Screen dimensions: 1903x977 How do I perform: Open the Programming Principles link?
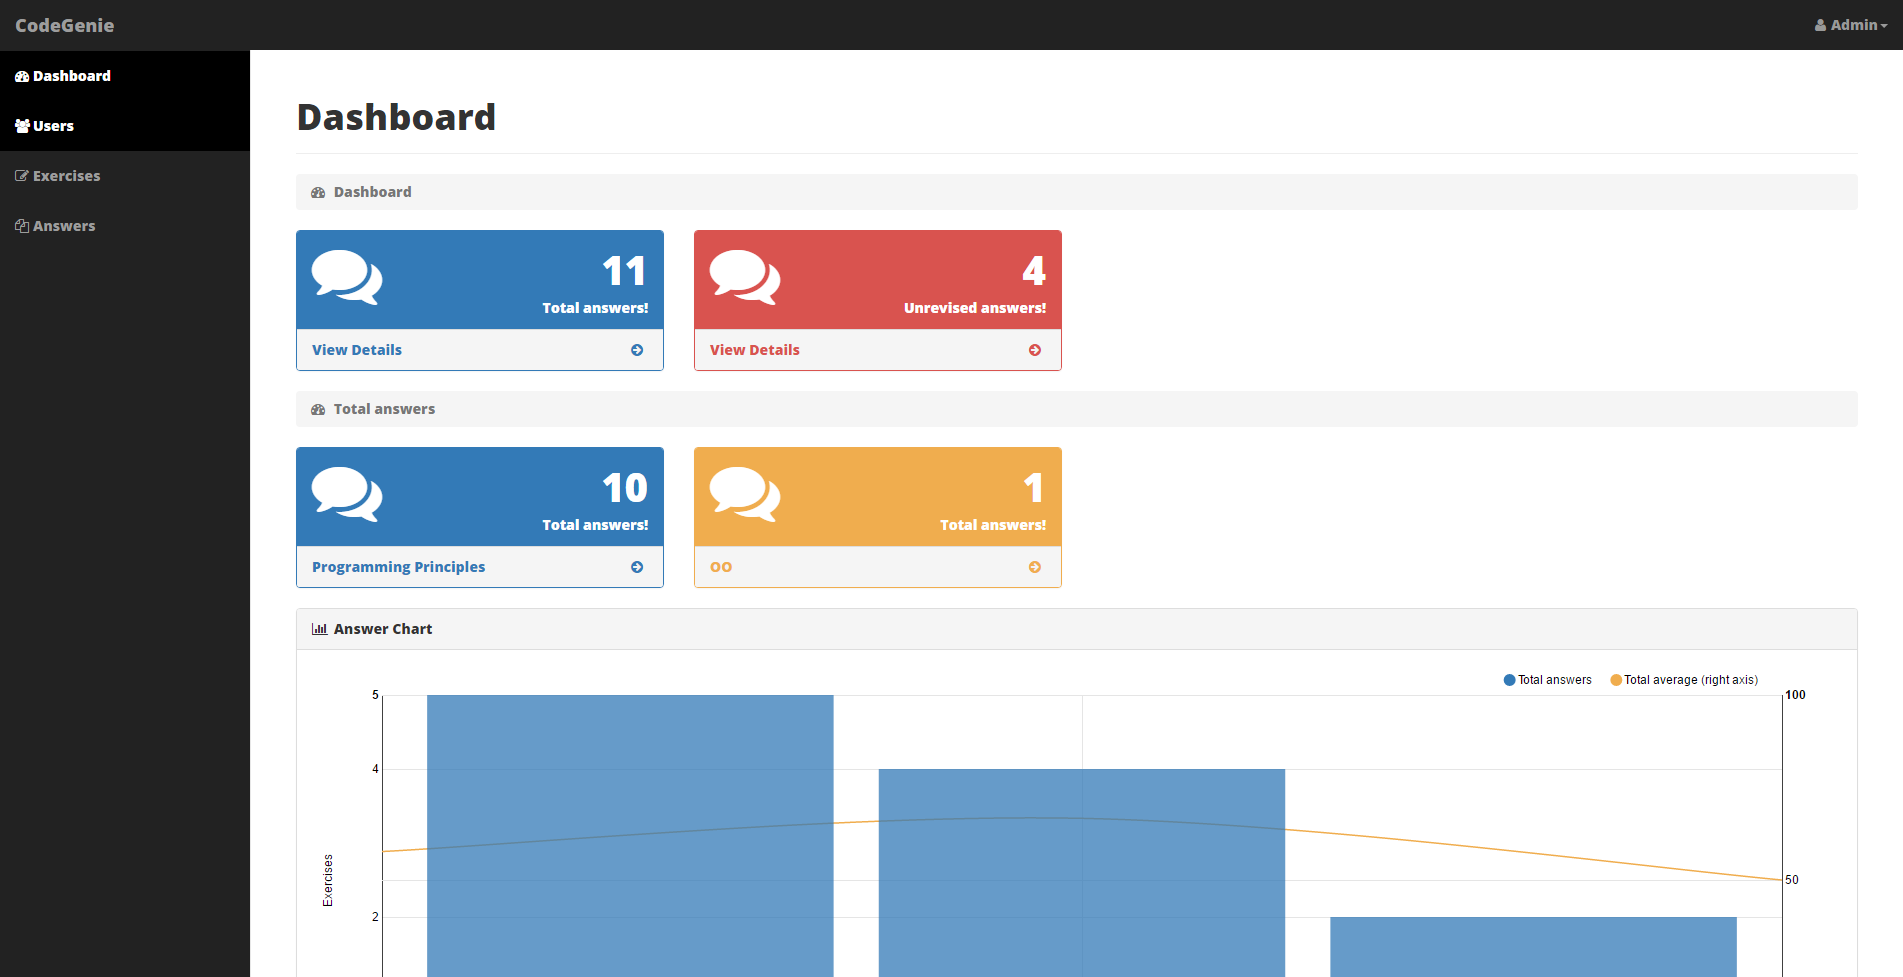pyautogui.click(x=398, y=567)
